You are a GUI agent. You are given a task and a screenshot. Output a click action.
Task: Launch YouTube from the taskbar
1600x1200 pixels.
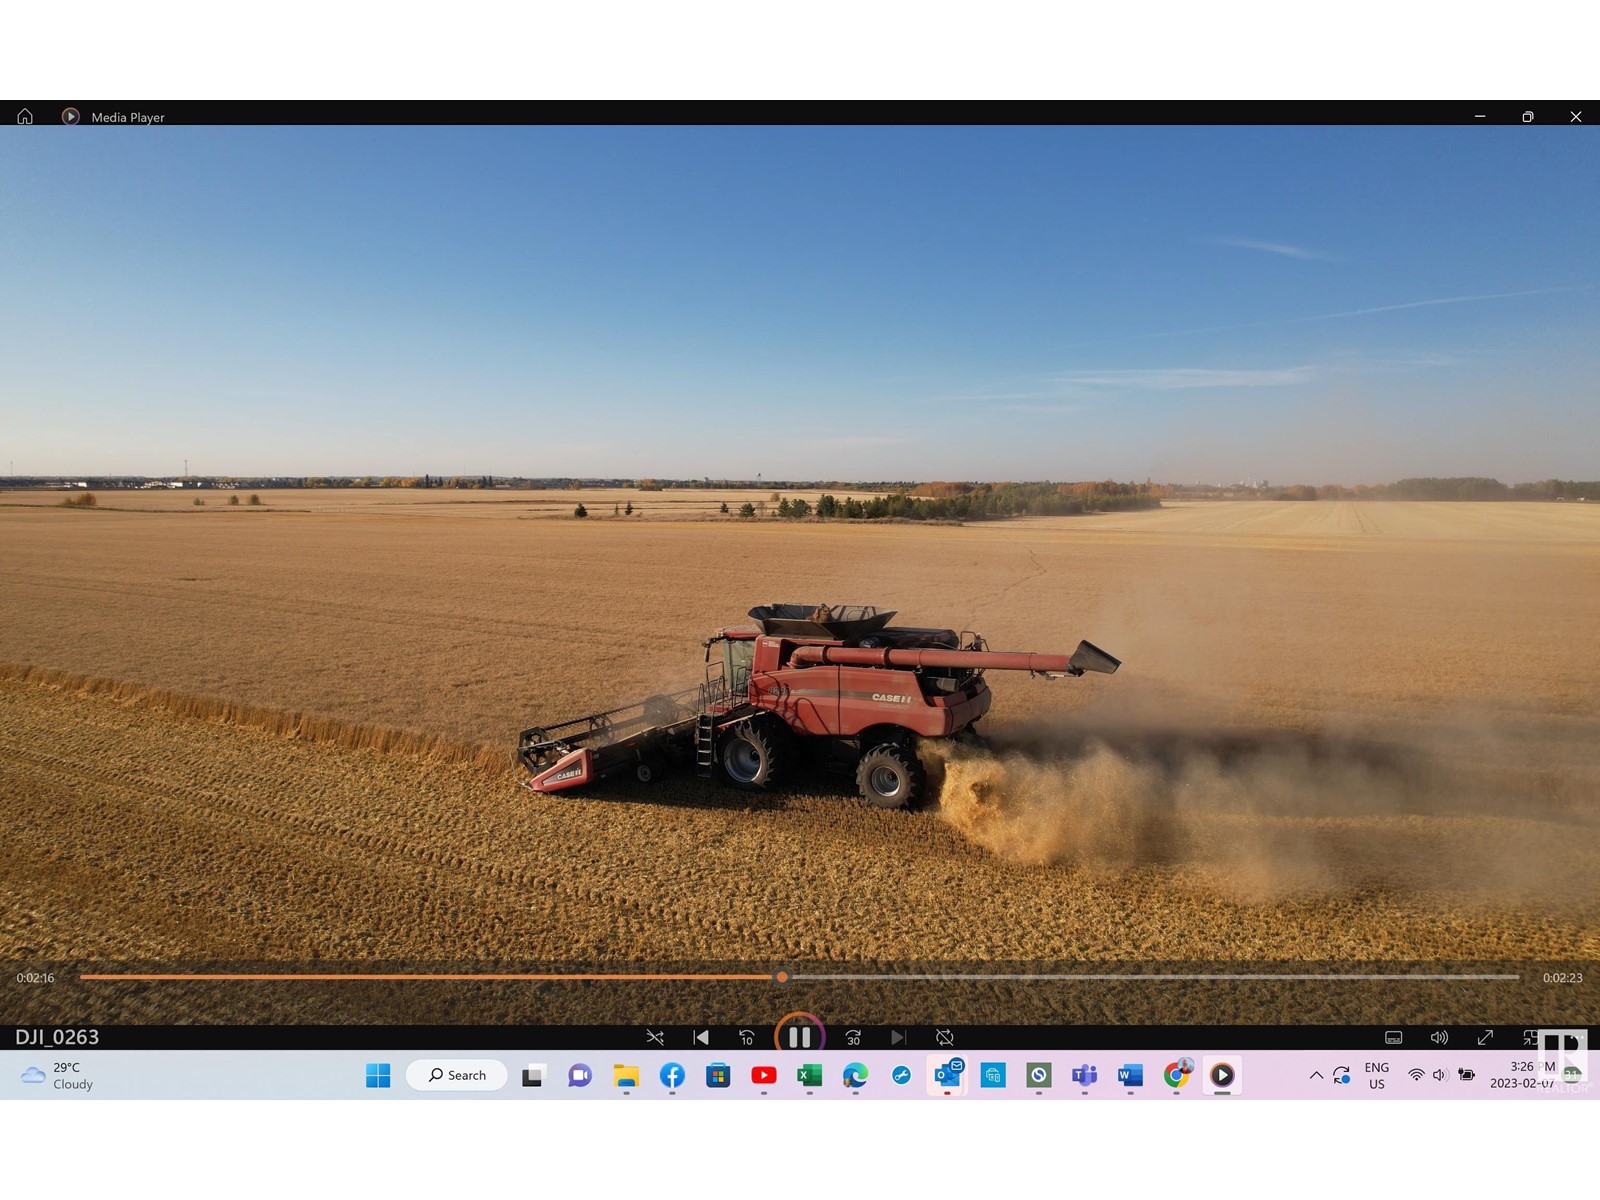click(764, 1075)
